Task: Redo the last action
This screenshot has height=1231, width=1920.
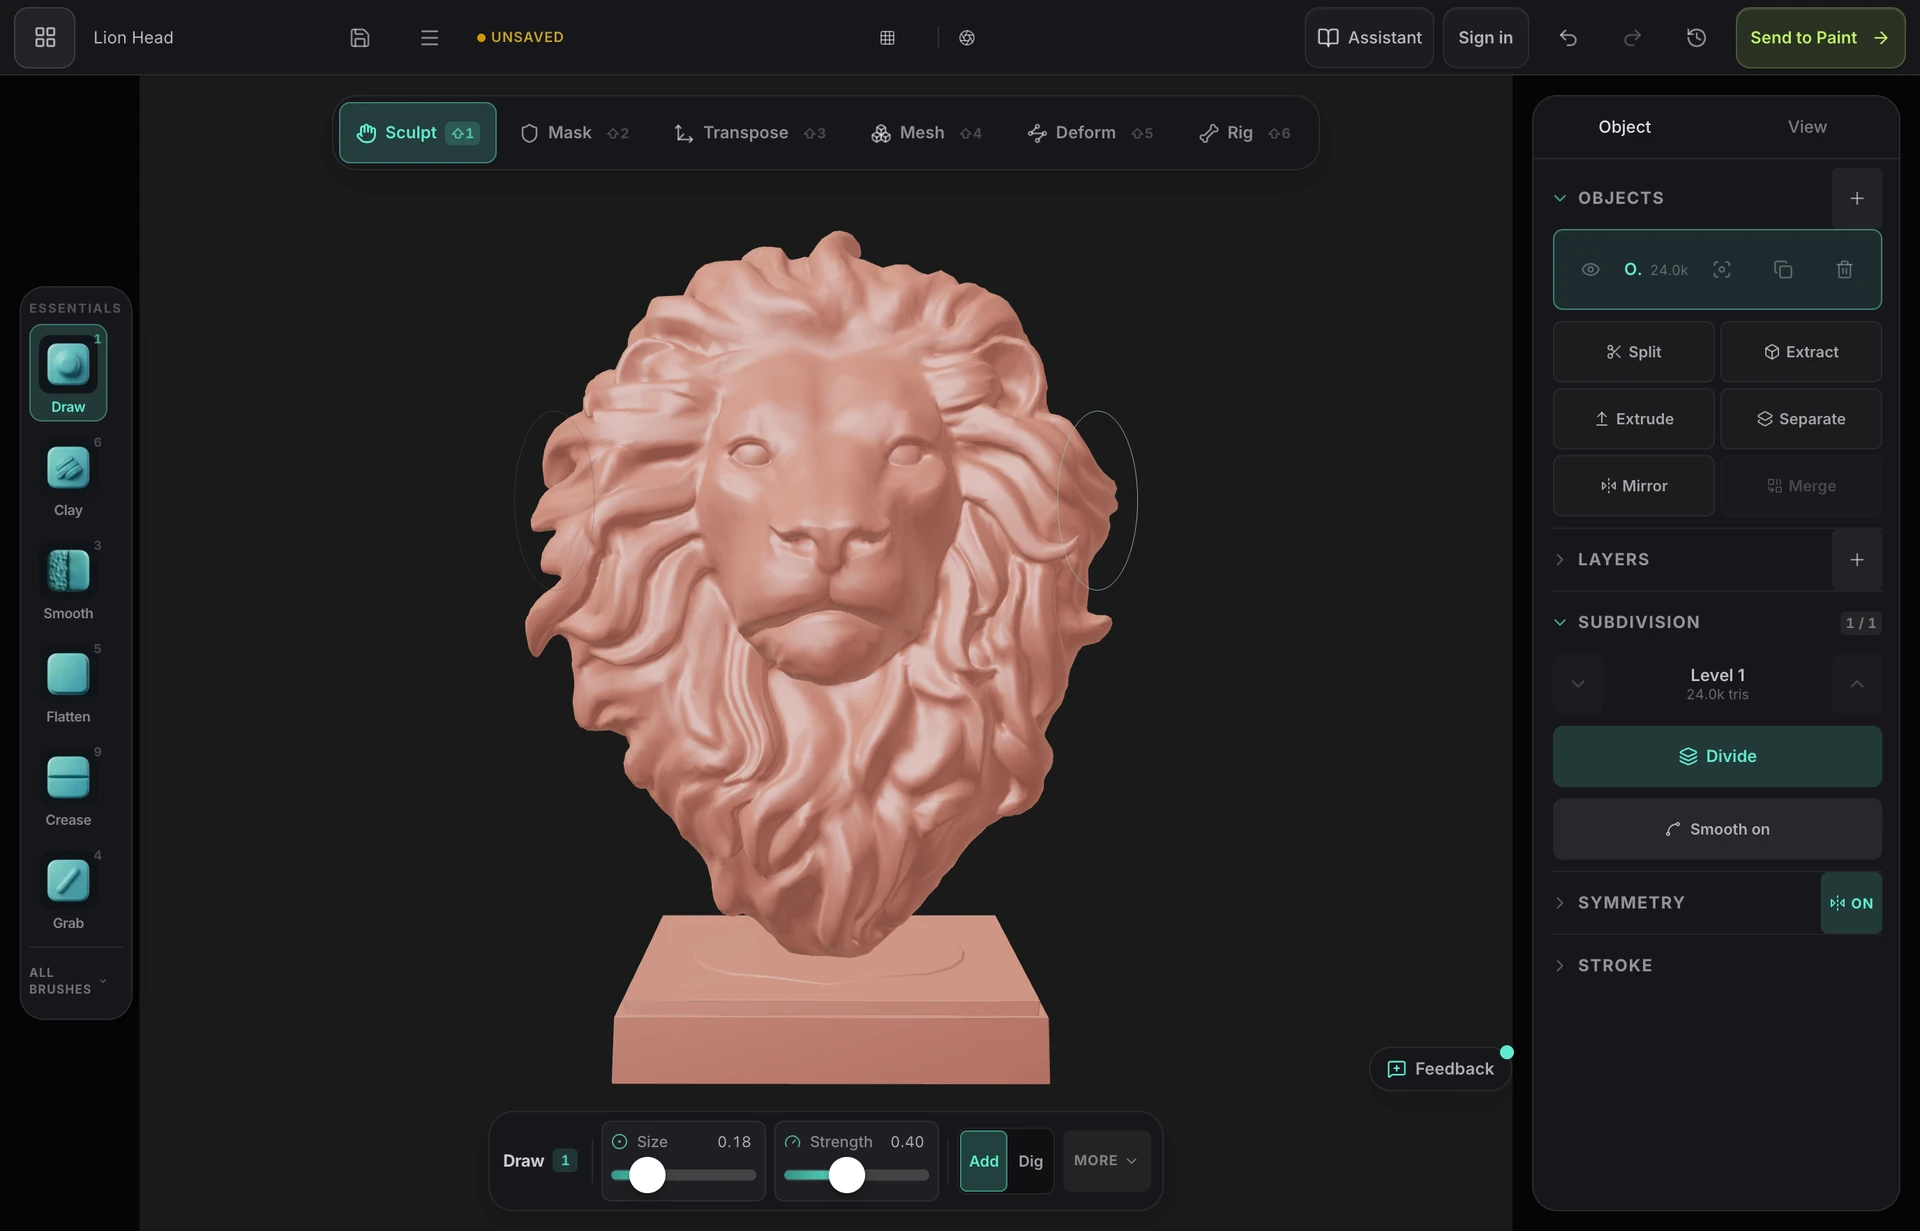Action: click(1632, 37)
